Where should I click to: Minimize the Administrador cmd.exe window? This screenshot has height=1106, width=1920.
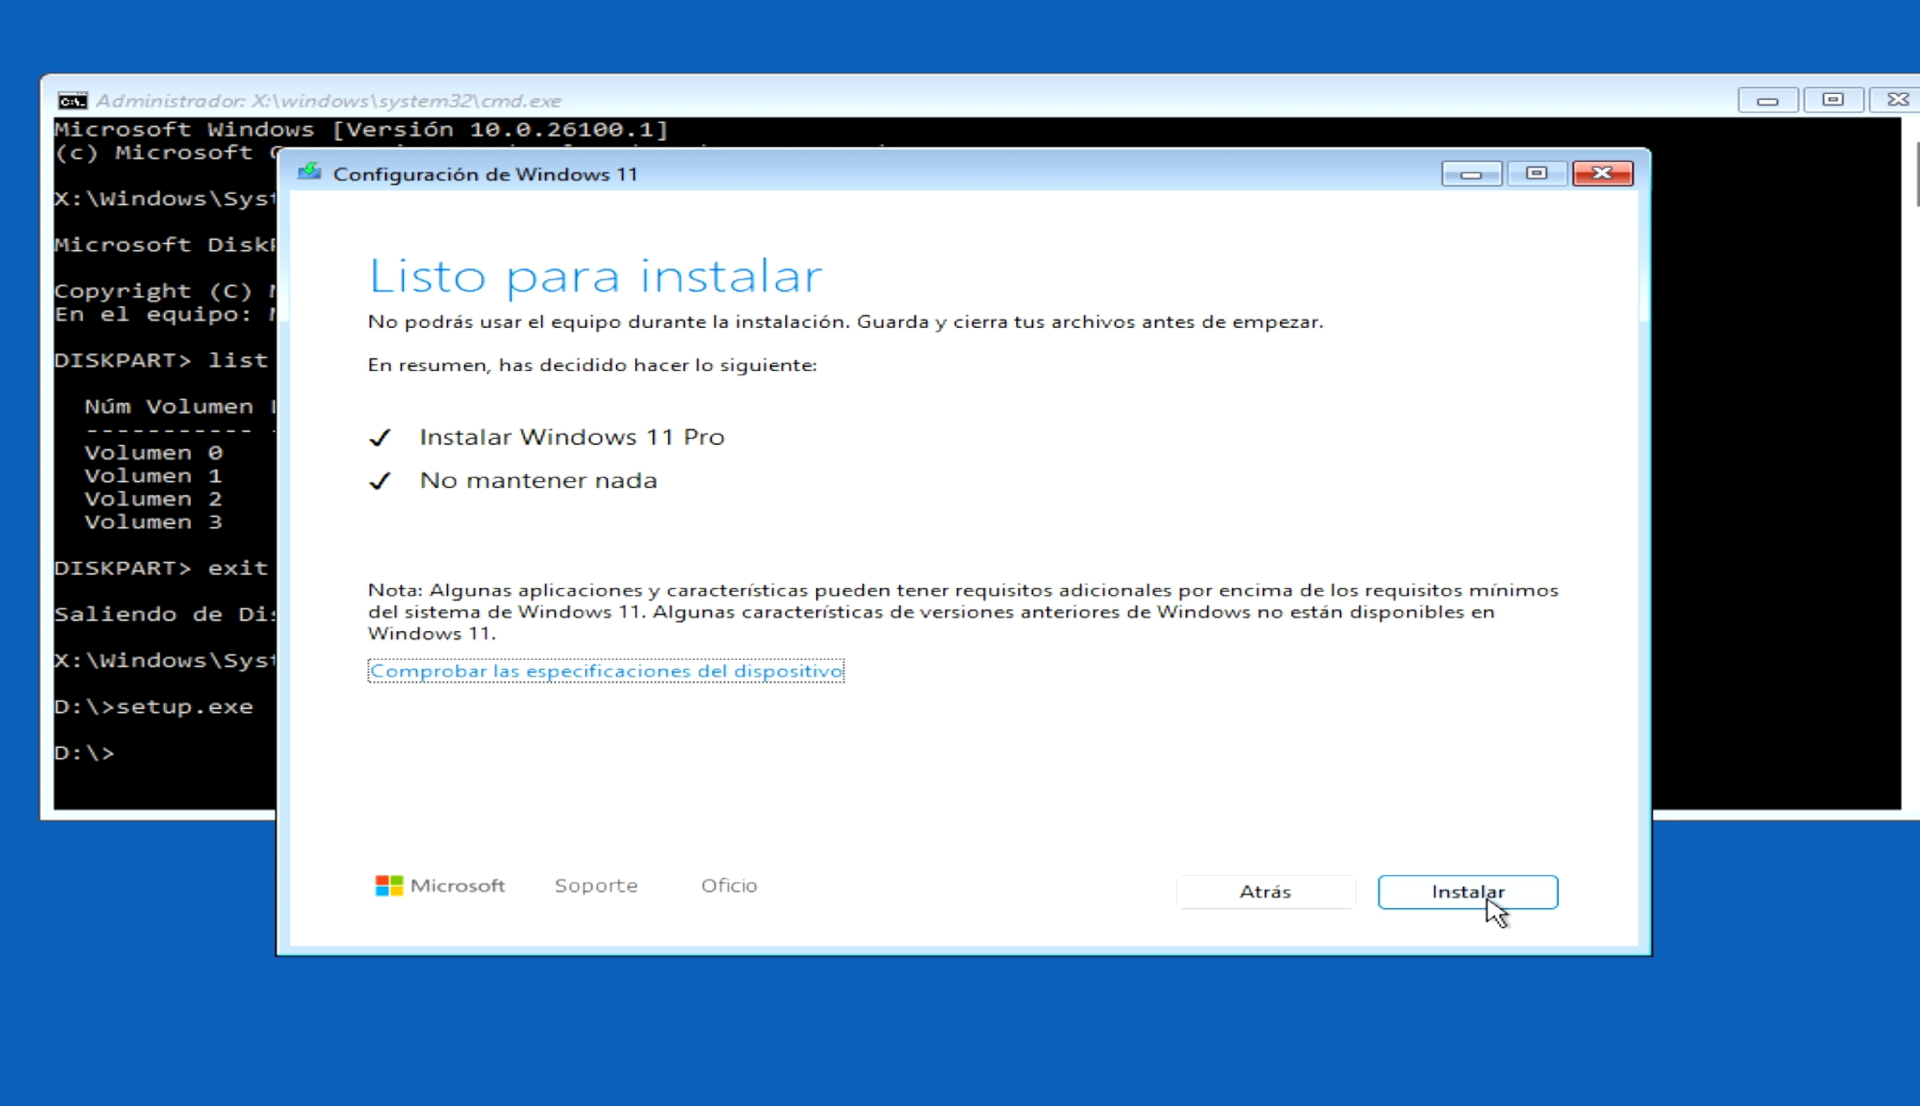click(1767, 99)
